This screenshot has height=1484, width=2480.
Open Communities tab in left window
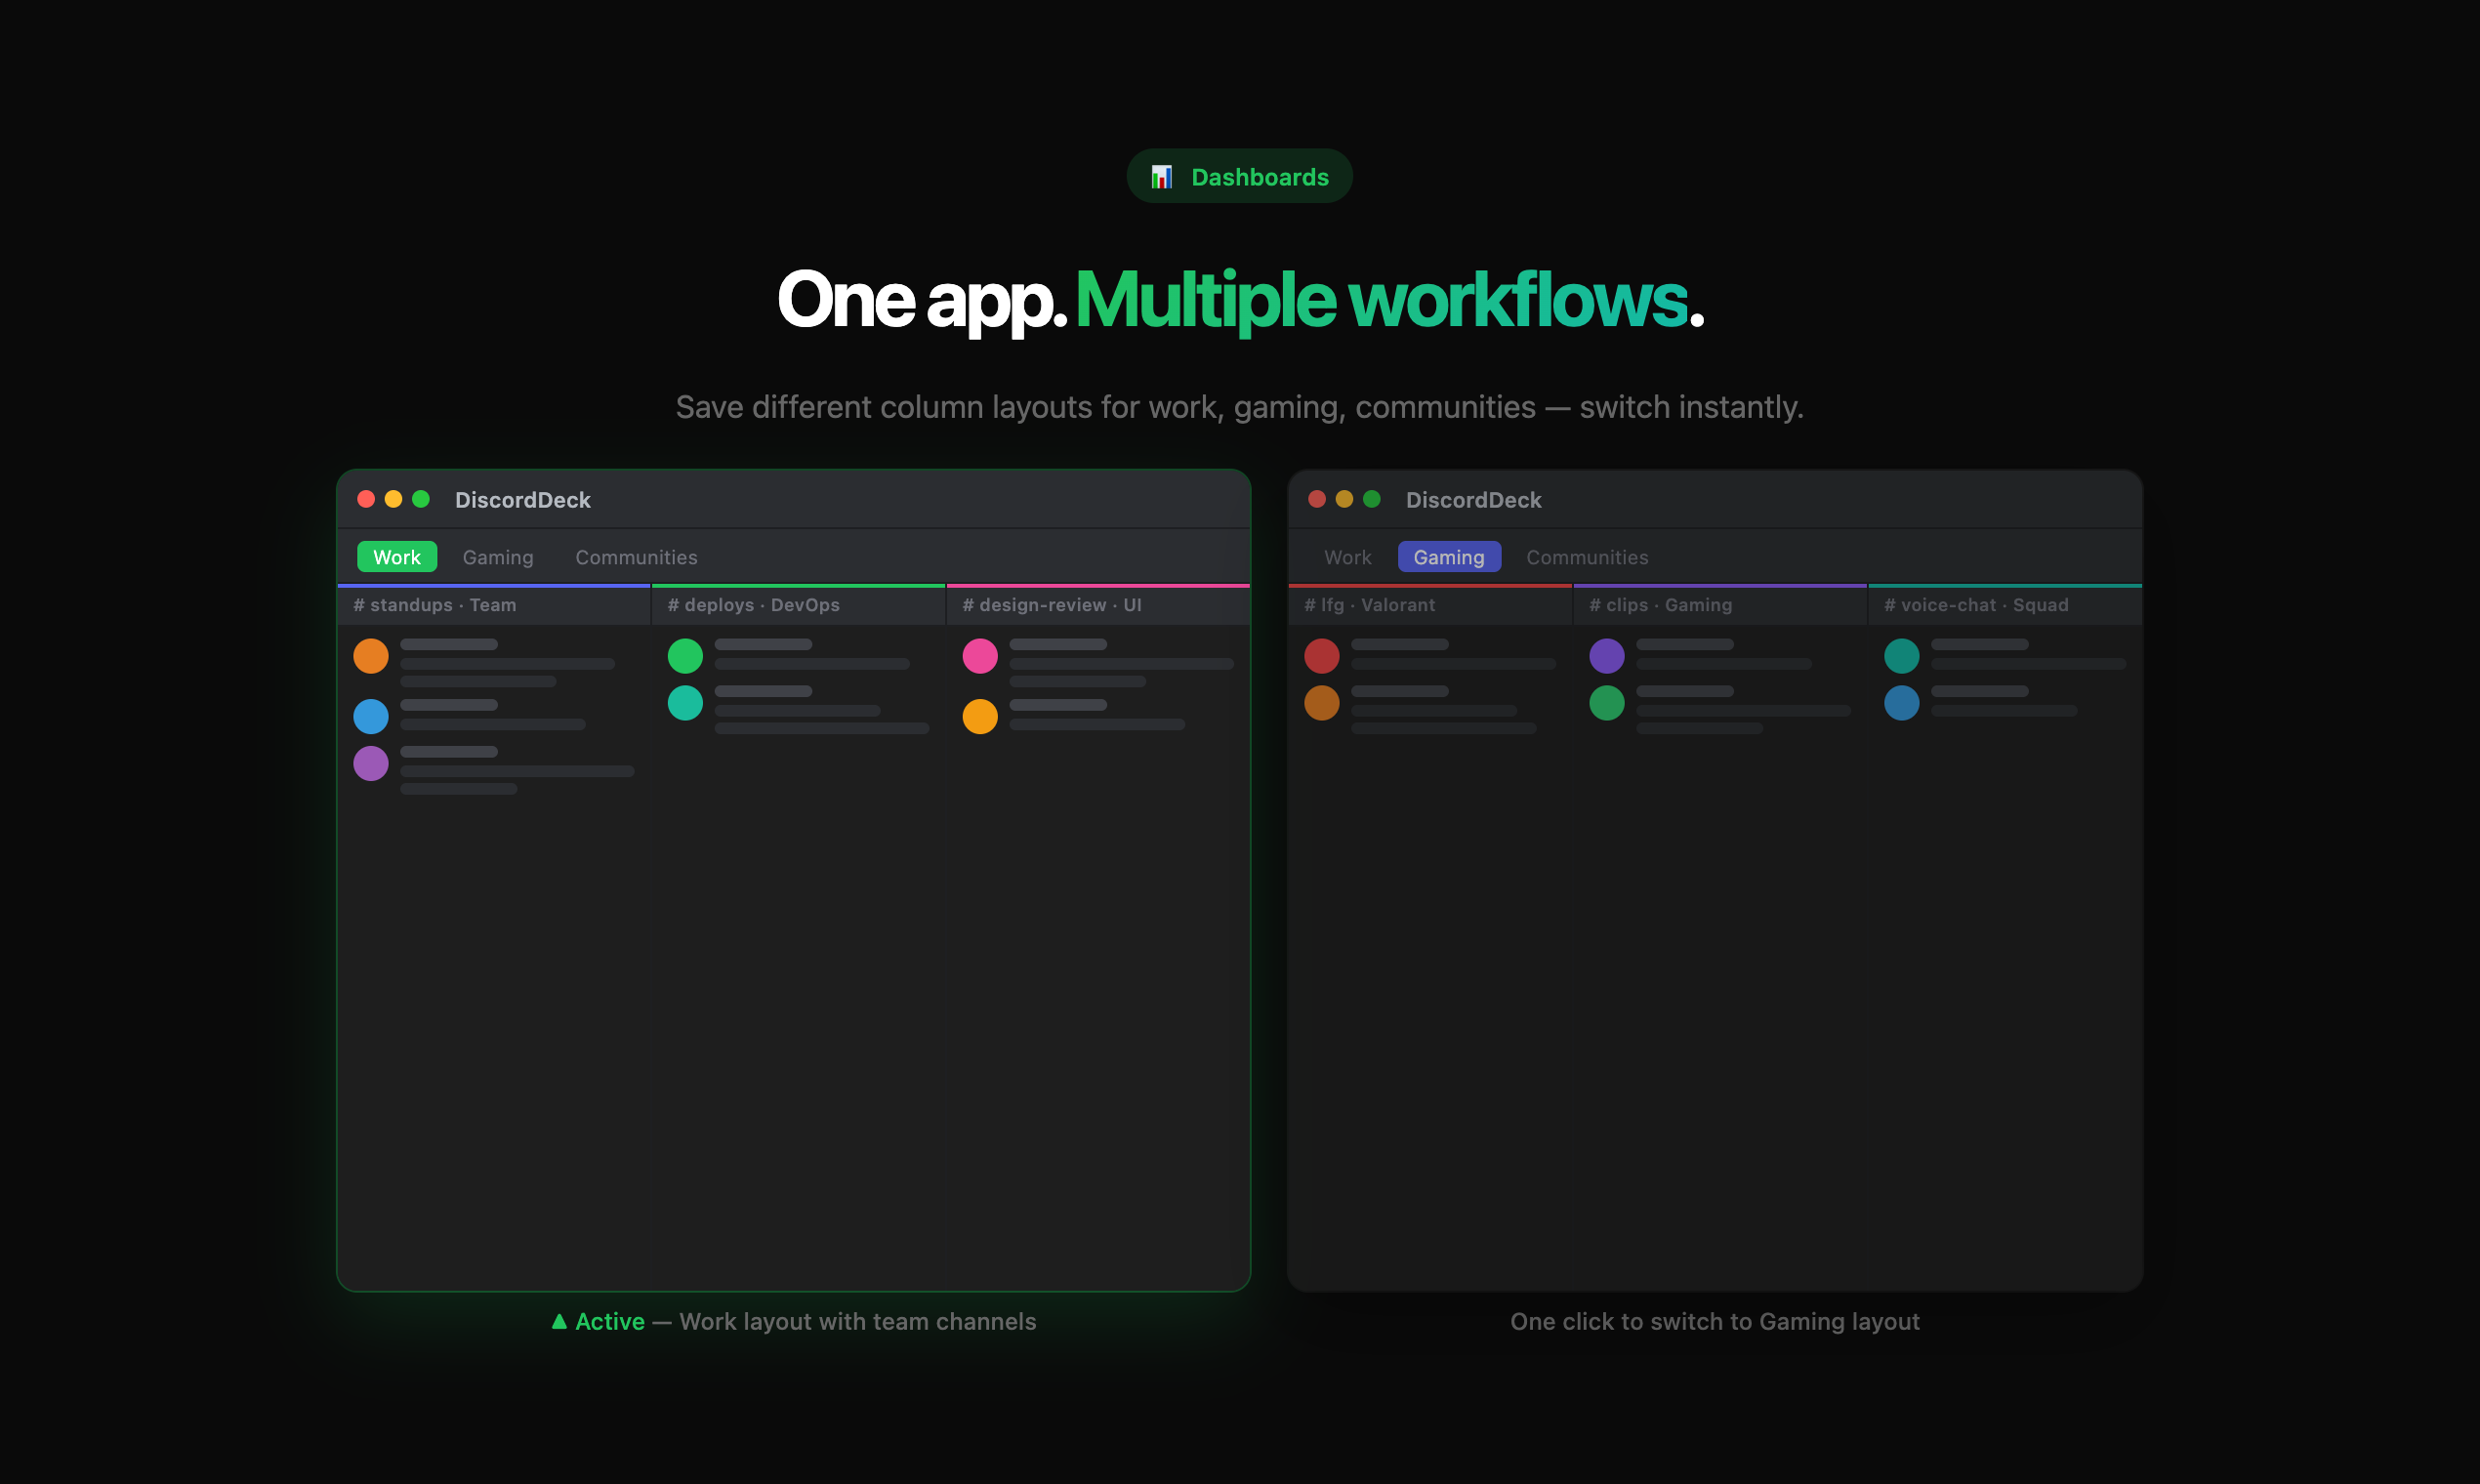[636, 557]
